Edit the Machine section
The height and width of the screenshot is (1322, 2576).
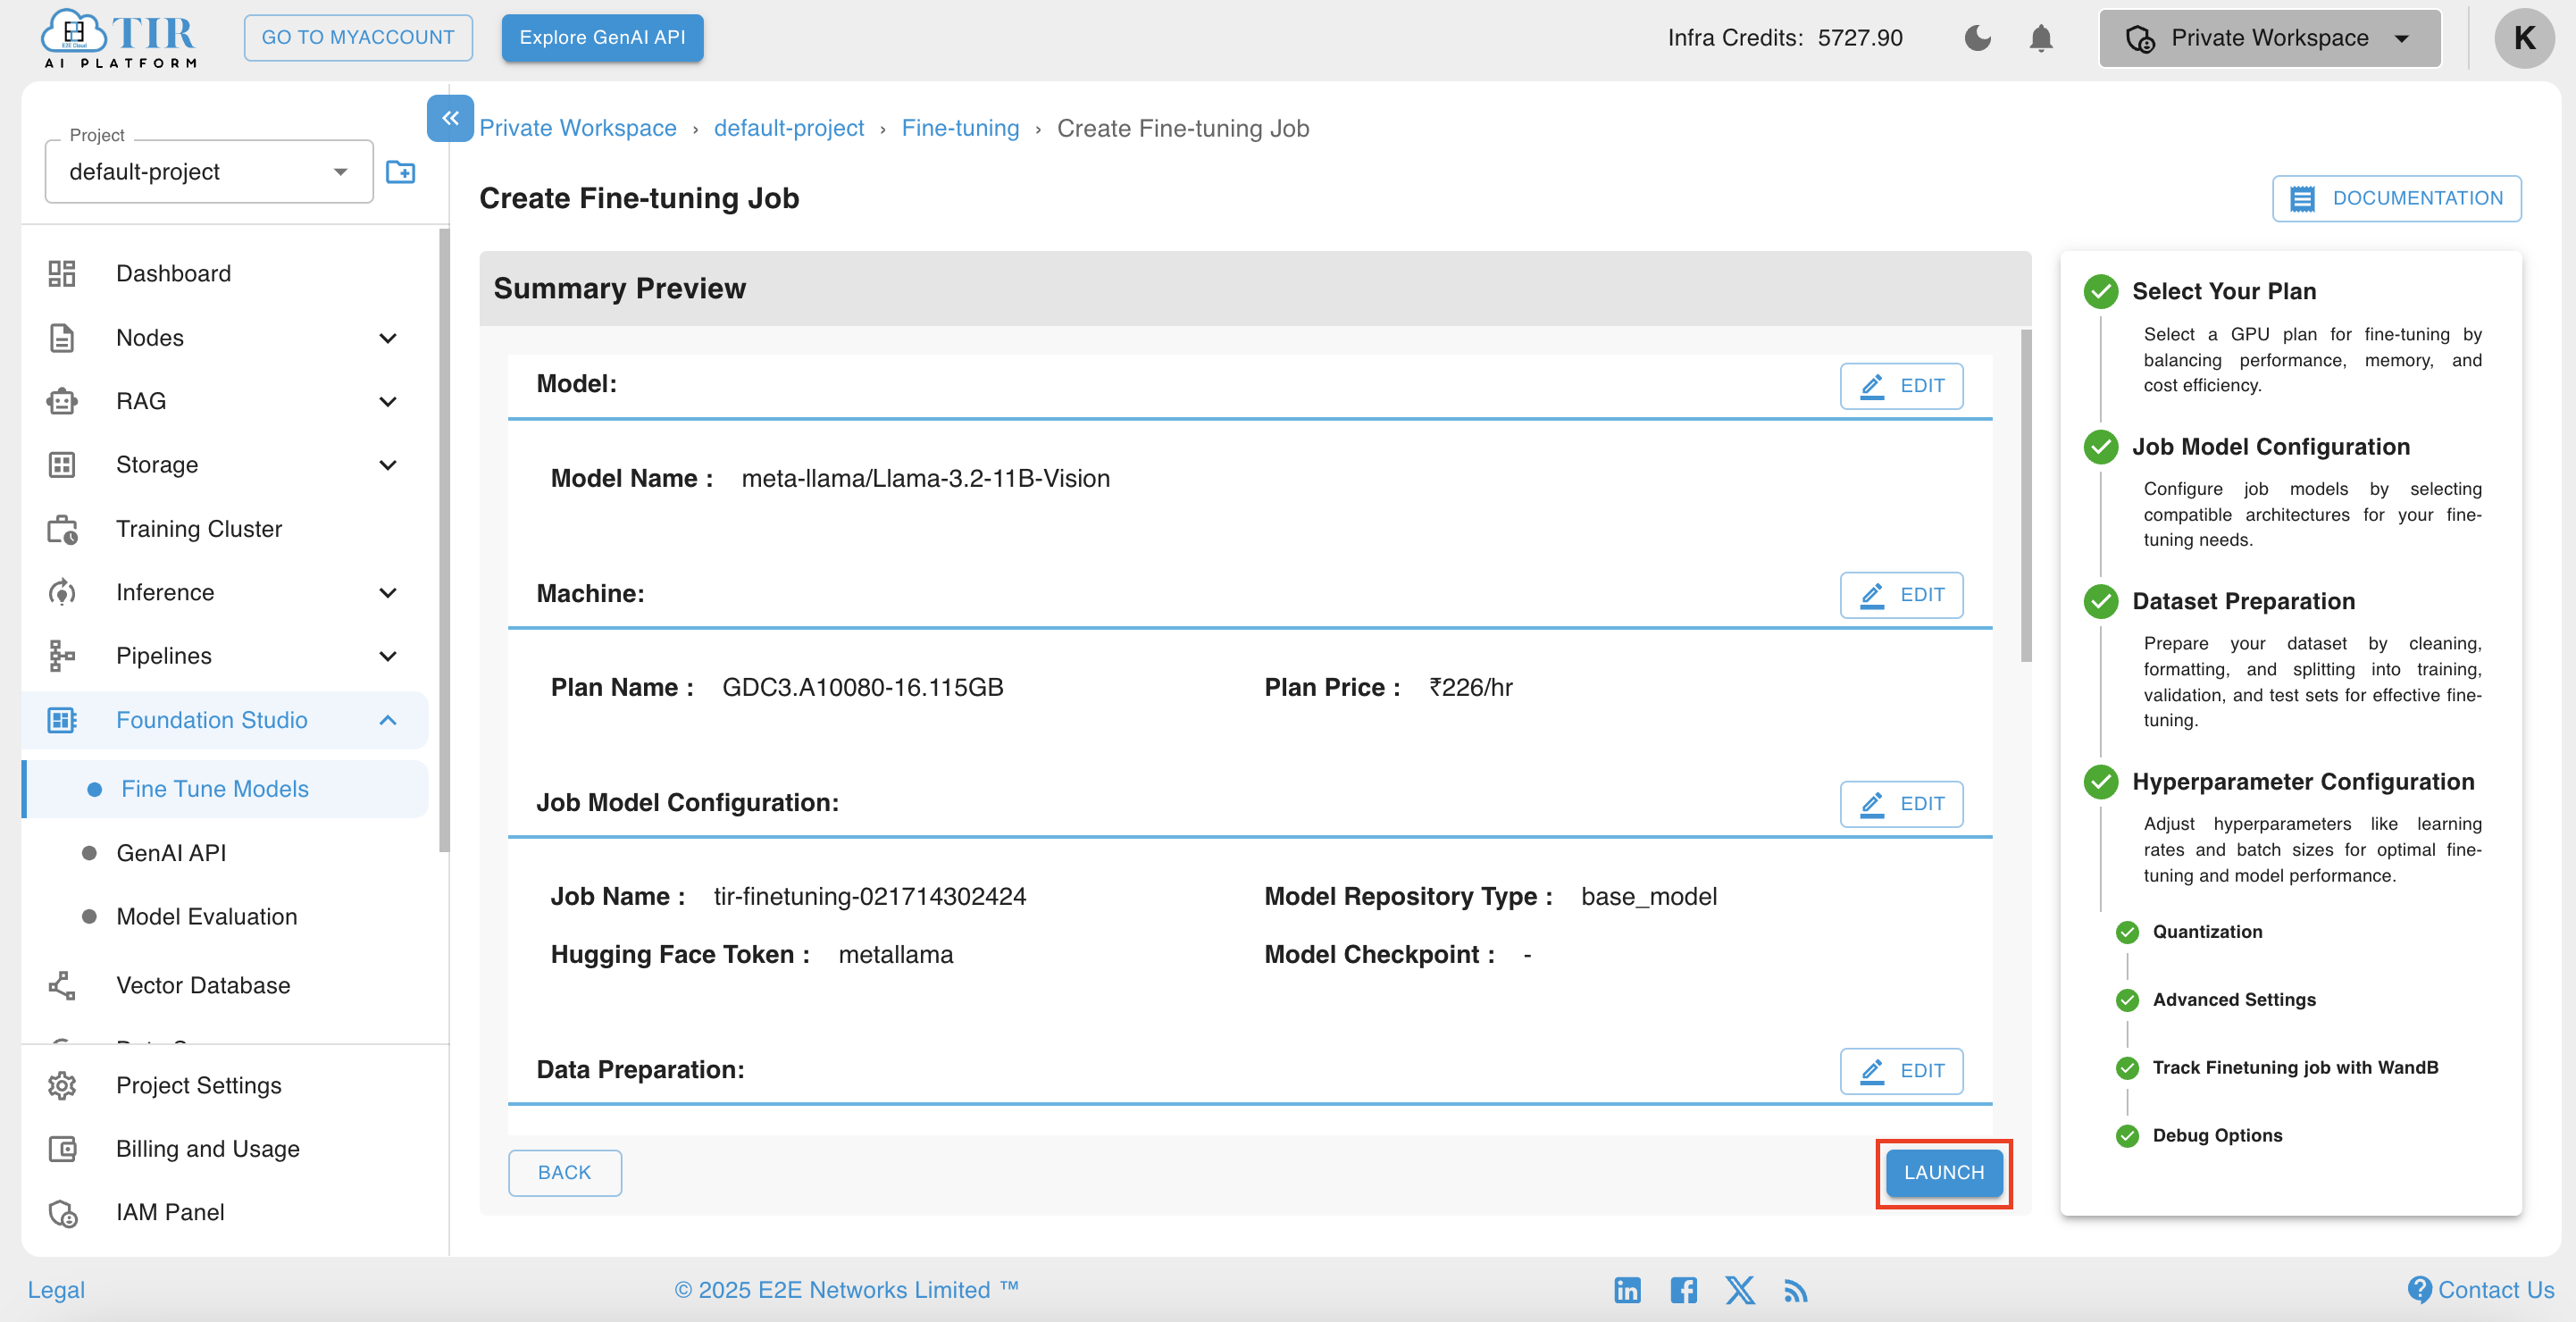[x=1901, y=595]
